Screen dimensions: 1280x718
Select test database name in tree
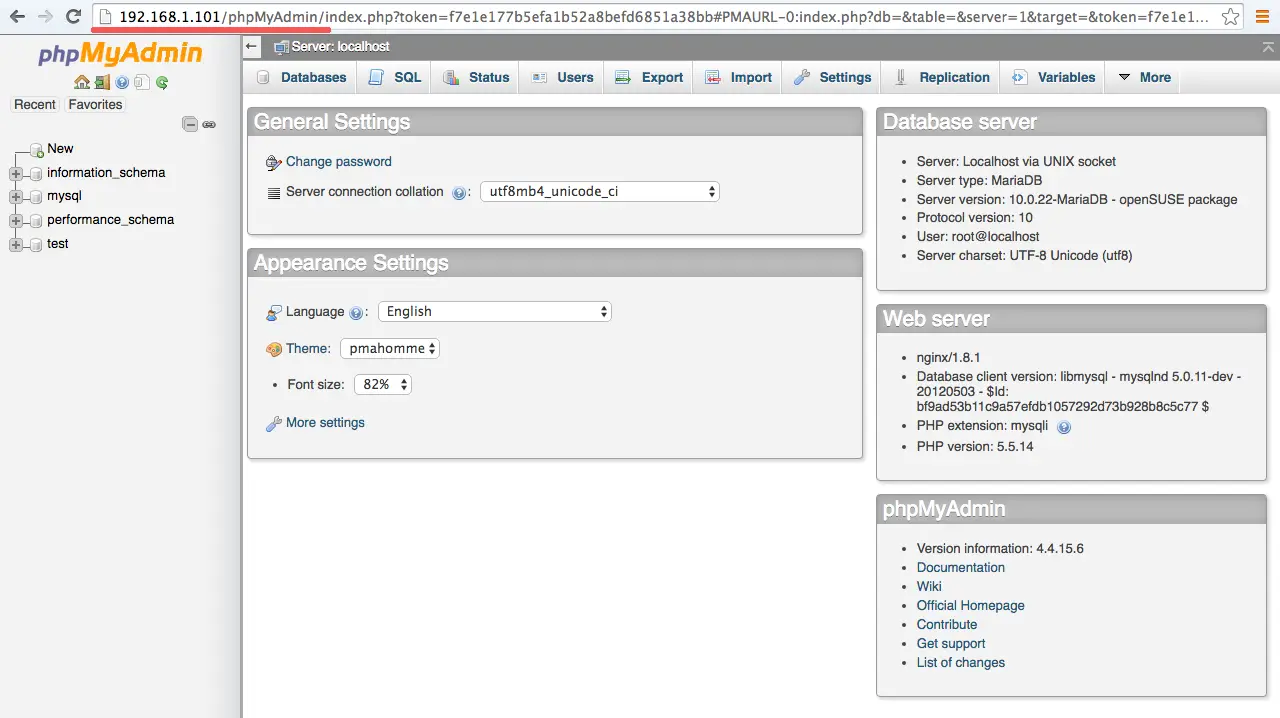pos(58,244)
